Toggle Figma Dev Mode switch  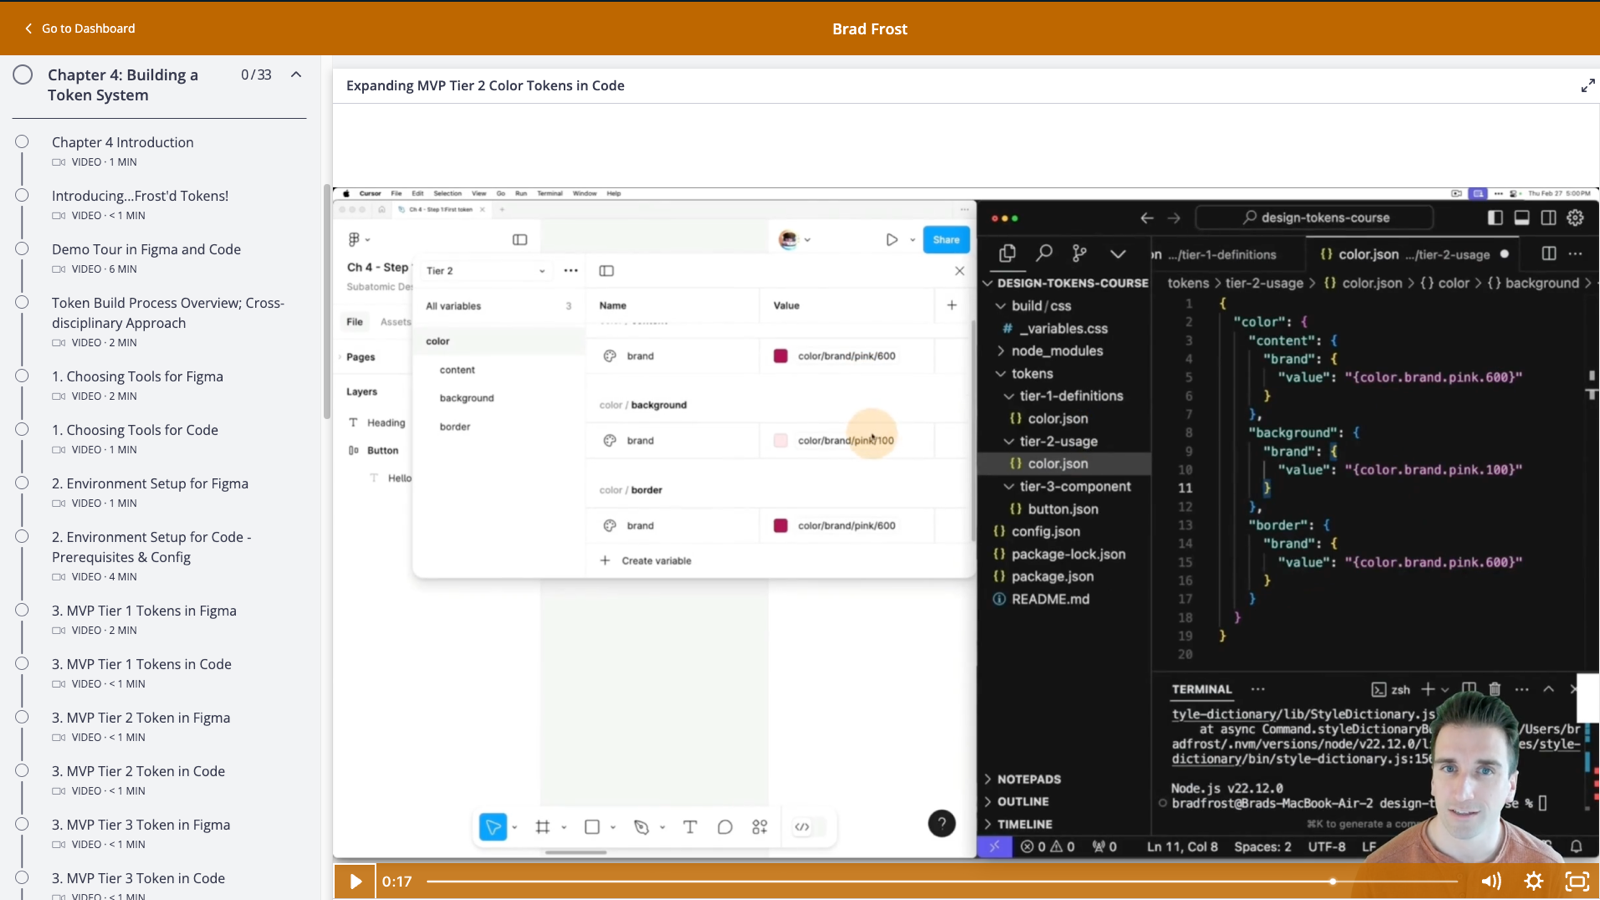click(x=810, y=827)
